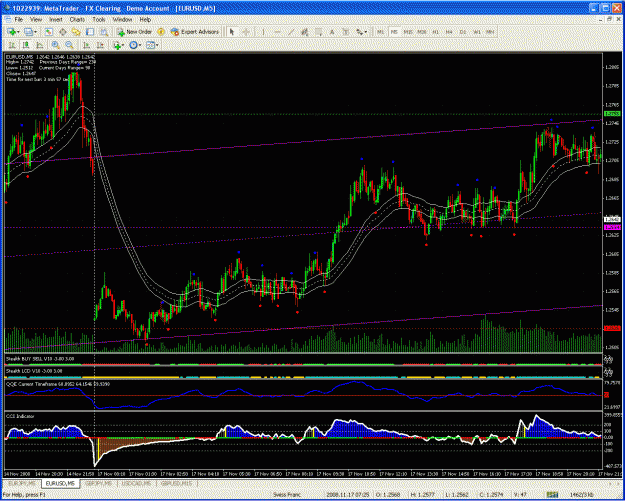Image resolution: width=625 pixels, height=501 pixels.
Task: Open the MetaEditor yellow diamond icon
Action: pyautogui.click(x=161, y=32)
